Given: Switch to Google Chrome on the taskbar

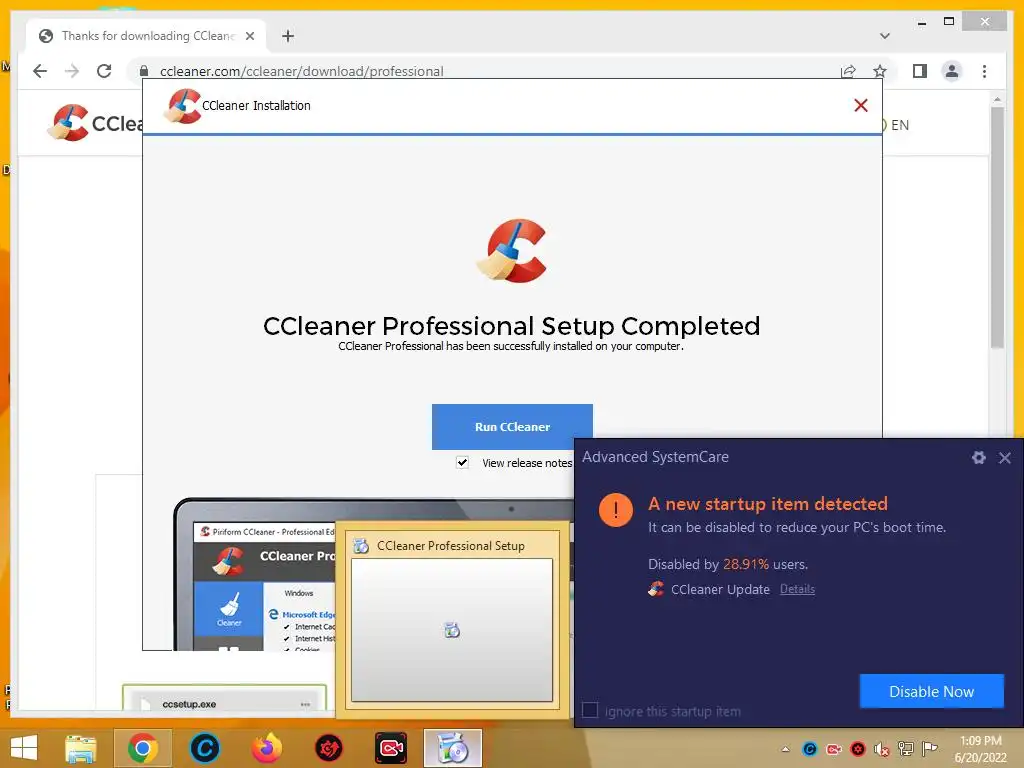Looking at the screenshot, I should (x=142, y=748).
